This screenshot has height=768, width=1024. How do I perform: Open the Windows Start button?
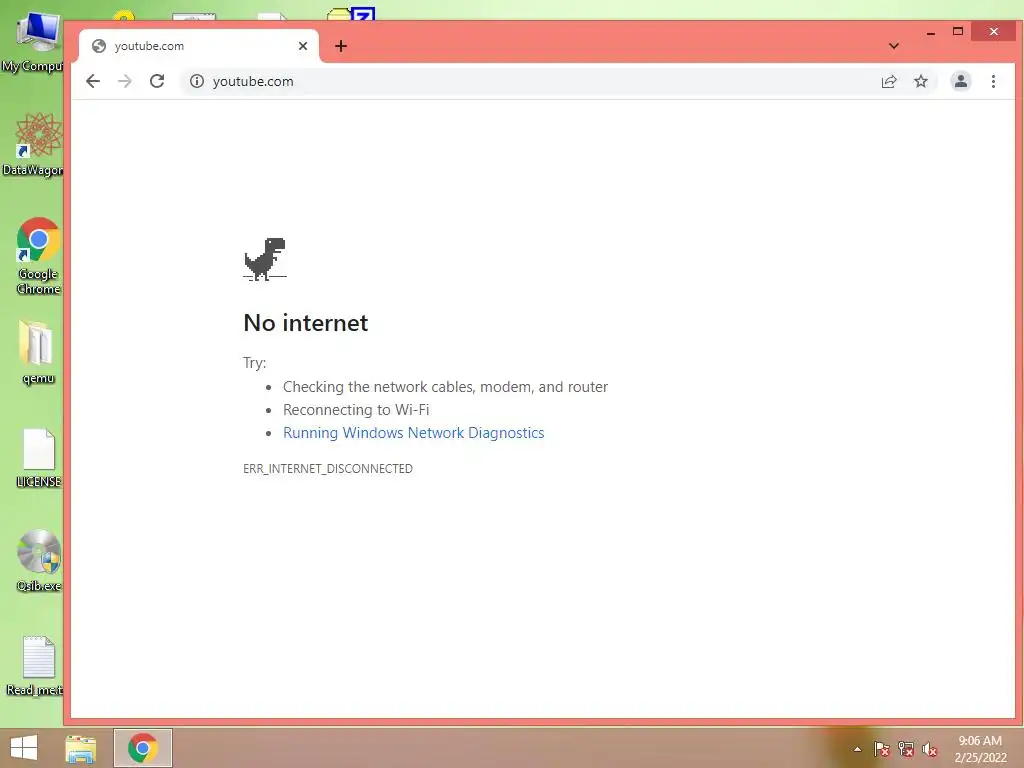(x=24, y=748)
